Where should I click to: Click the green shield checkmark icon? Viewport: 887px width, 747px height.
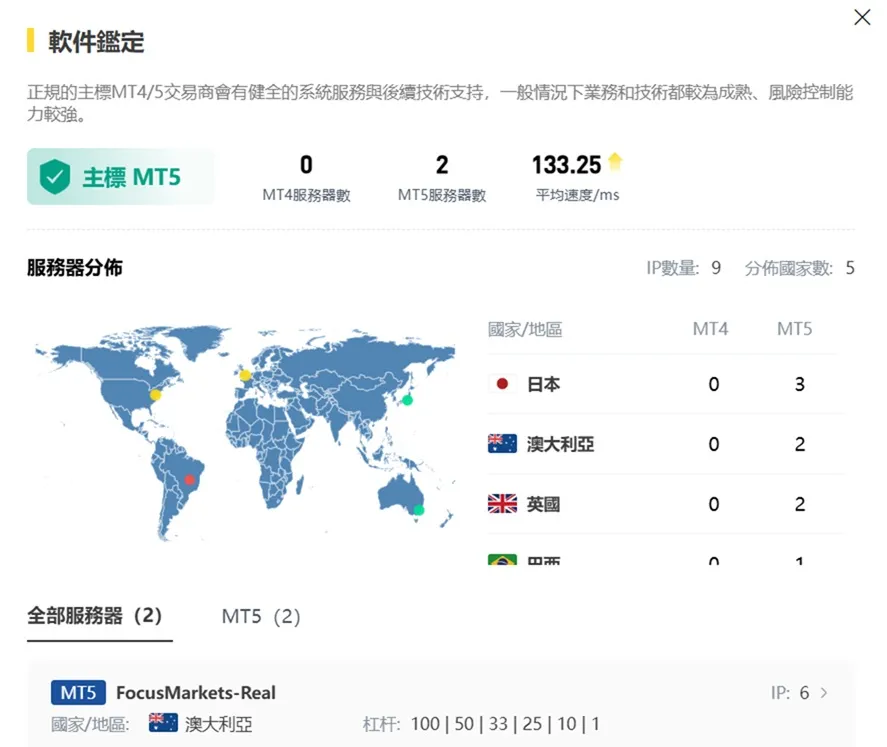tap(55, 176)
